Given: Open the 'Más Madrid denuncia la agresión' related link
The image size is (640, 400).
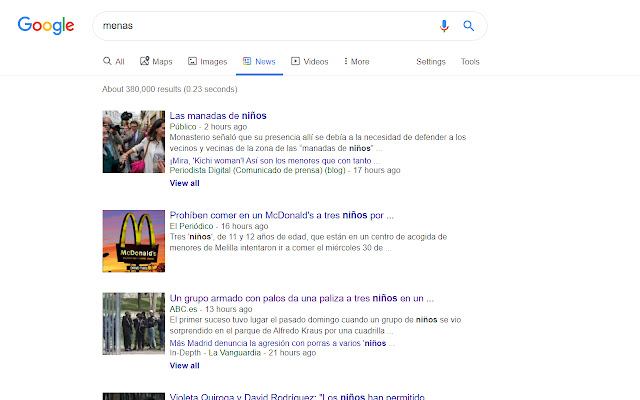Looking at the screenshot, I should [282, 343].
